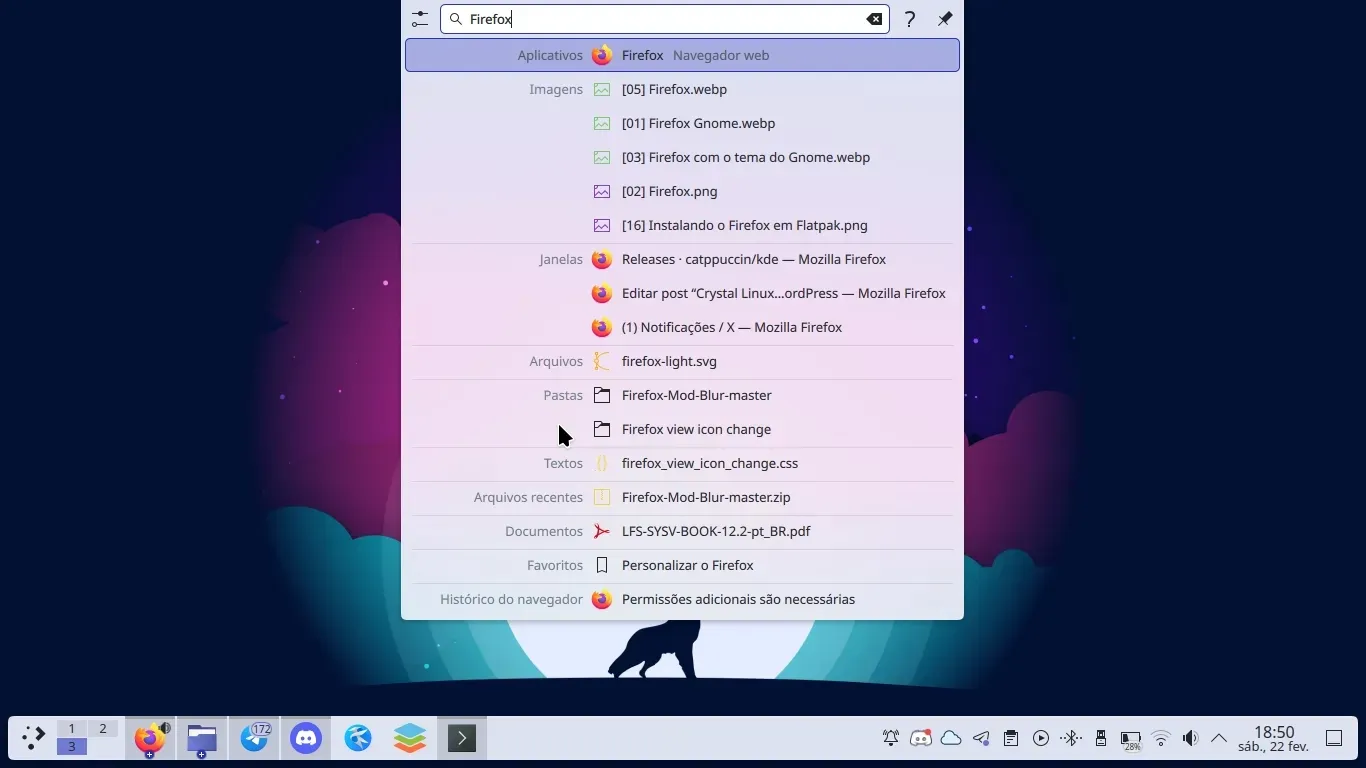Open Discord from the taskbar
1366x768 pixels.
(306, 738)
